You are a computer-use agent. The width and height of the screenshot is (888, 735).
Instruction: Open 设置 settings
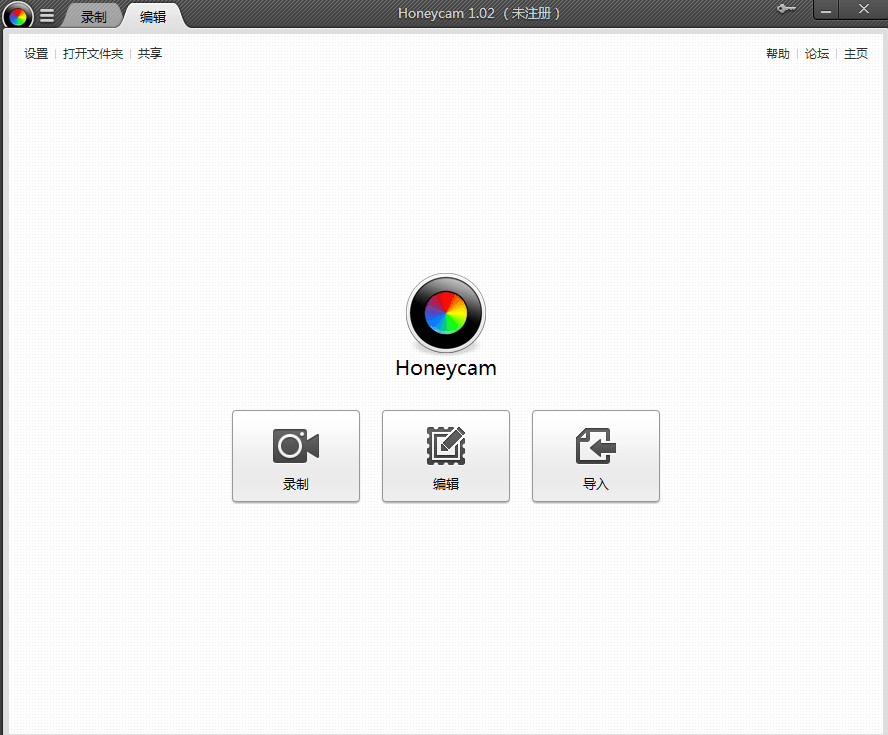pyautogui.click(x=36, y=54)
